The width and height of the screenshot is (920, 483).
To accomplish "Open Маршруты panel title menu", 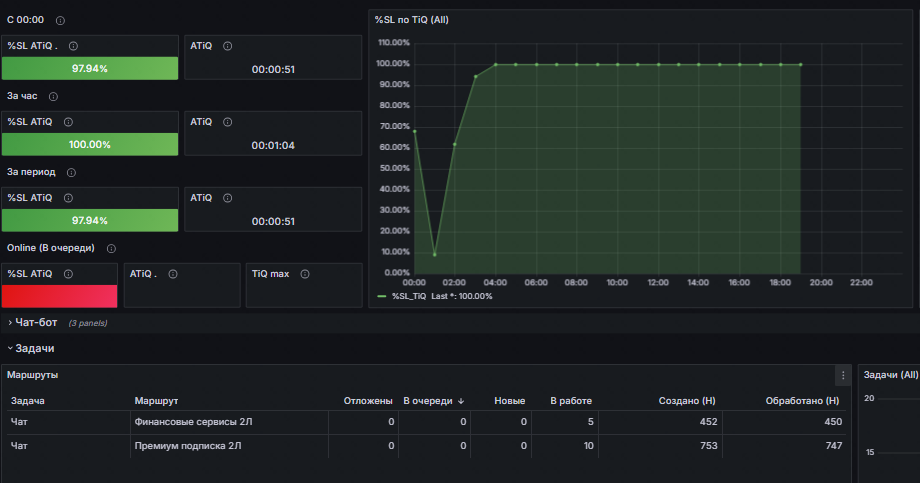I will click(32, 375).
